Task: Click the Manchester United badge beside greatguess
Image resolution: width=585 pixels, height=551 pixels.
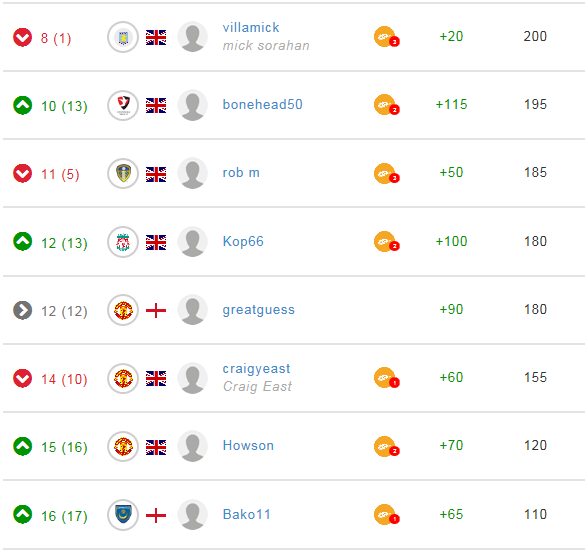Action: tap(123, 310)
